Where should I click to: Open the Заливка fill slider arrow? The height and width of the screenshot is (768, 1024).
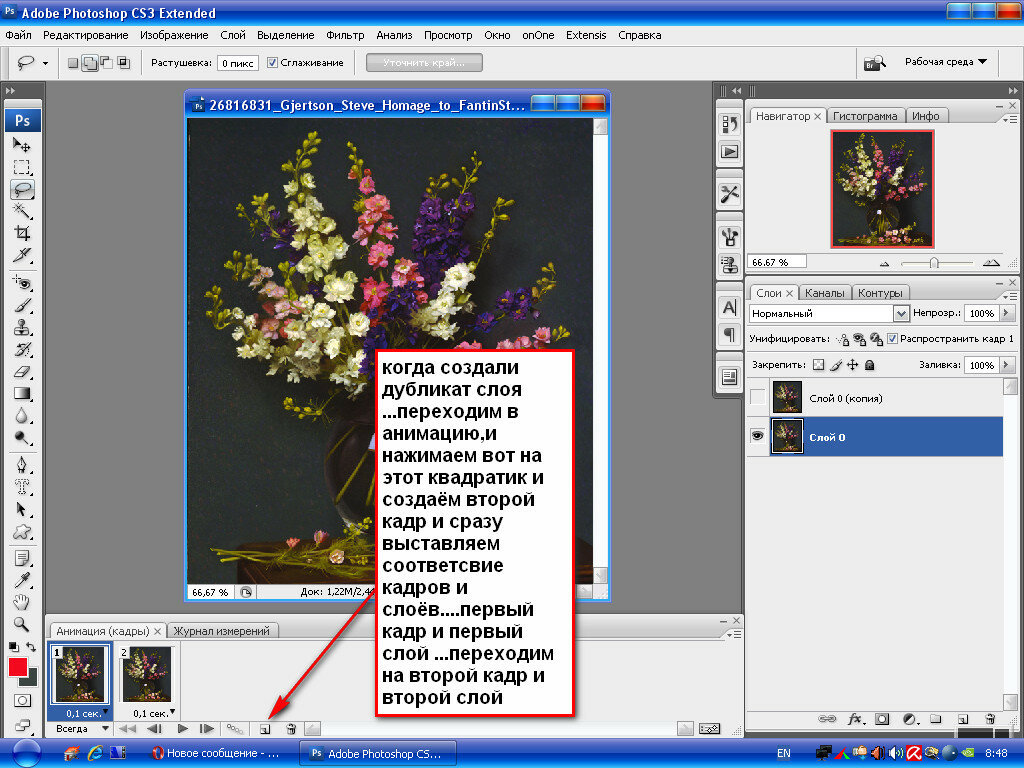[x=1007, y=365]
